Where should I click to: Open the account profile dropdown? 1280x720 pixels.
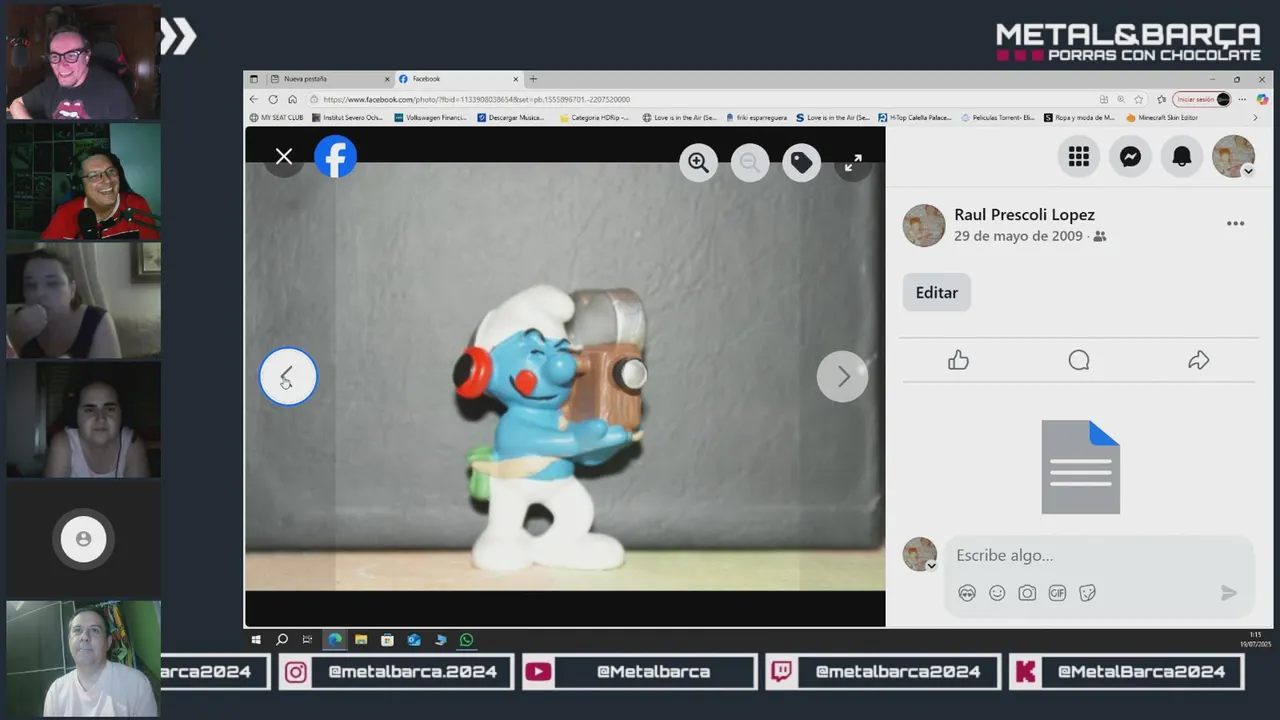pos(1234,157)
